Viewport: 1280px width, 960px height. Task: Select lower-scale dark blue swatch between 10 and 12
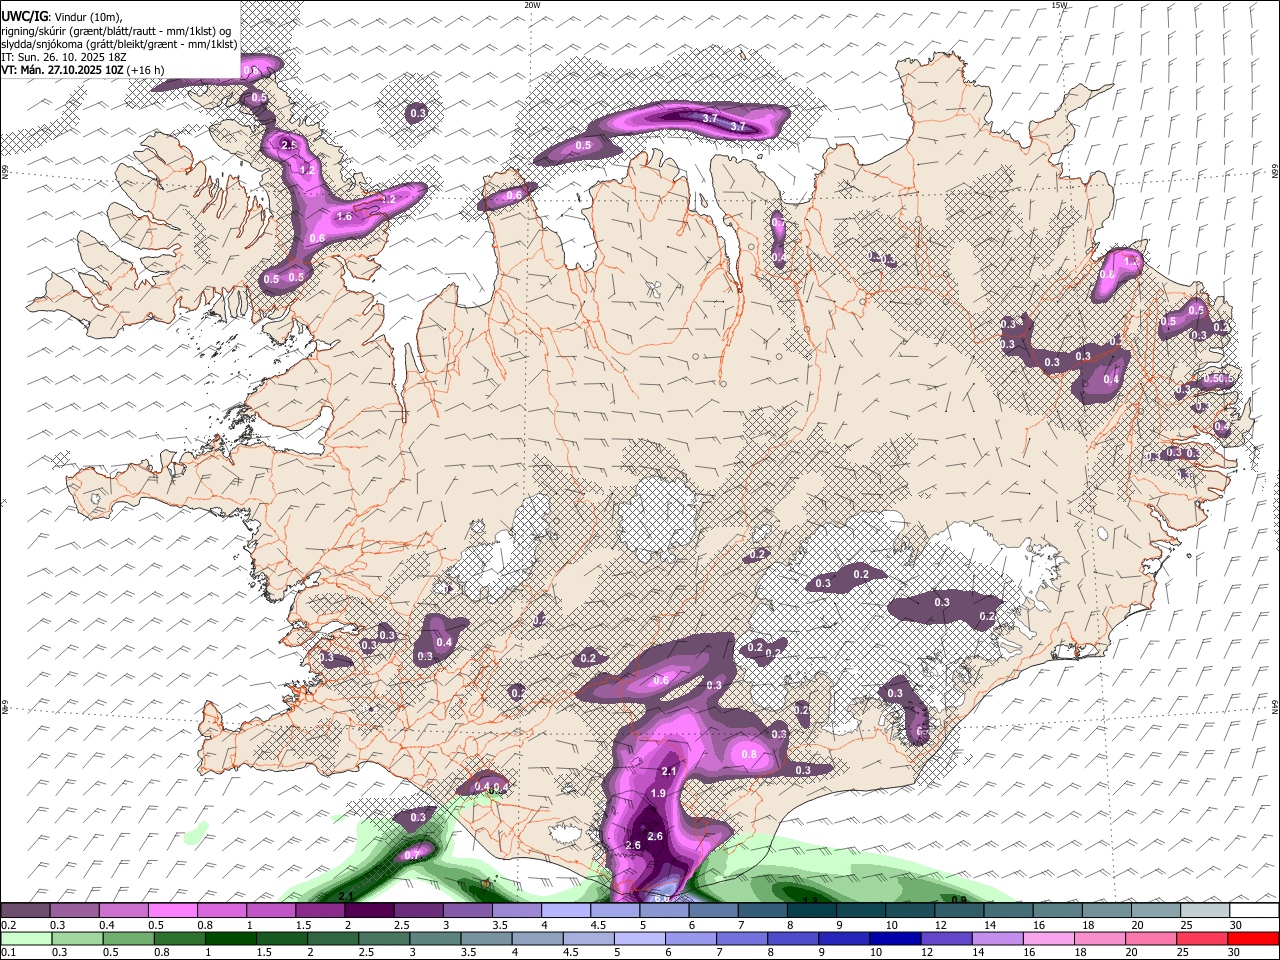coord(895,938)
